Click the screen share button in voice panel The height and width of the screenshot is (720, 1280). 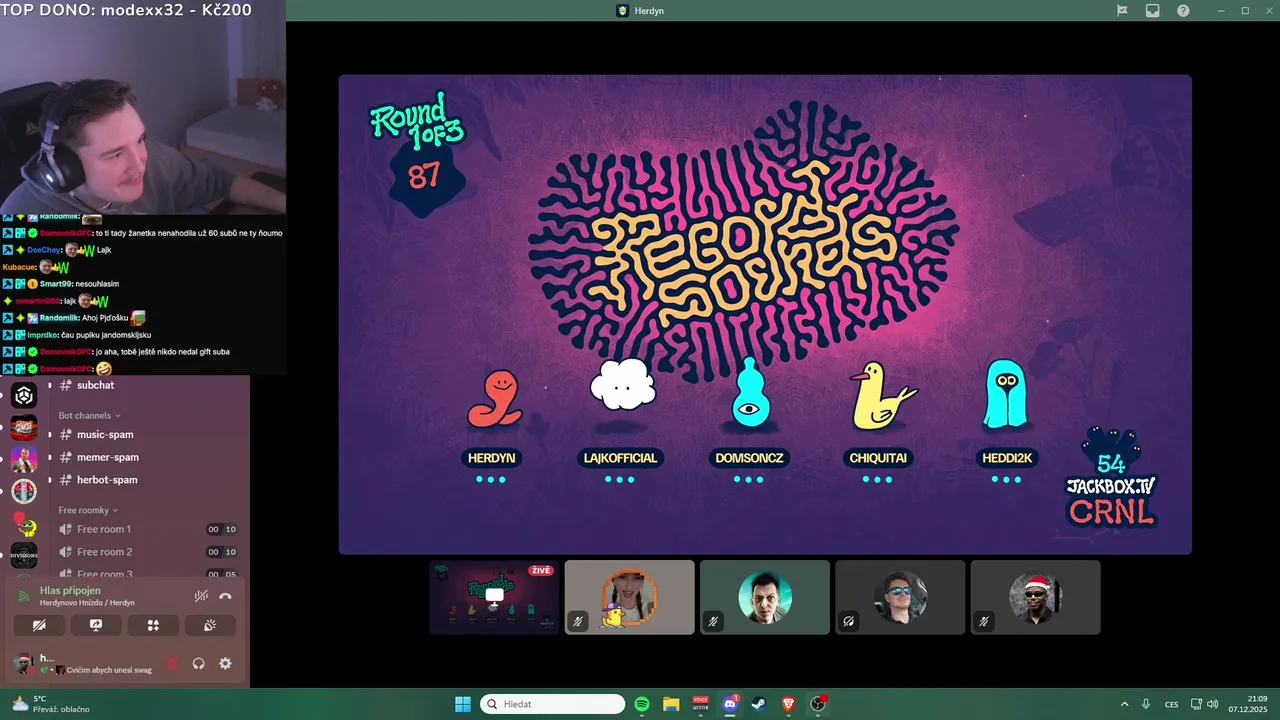pyautogui.click(x=96, y=625)
